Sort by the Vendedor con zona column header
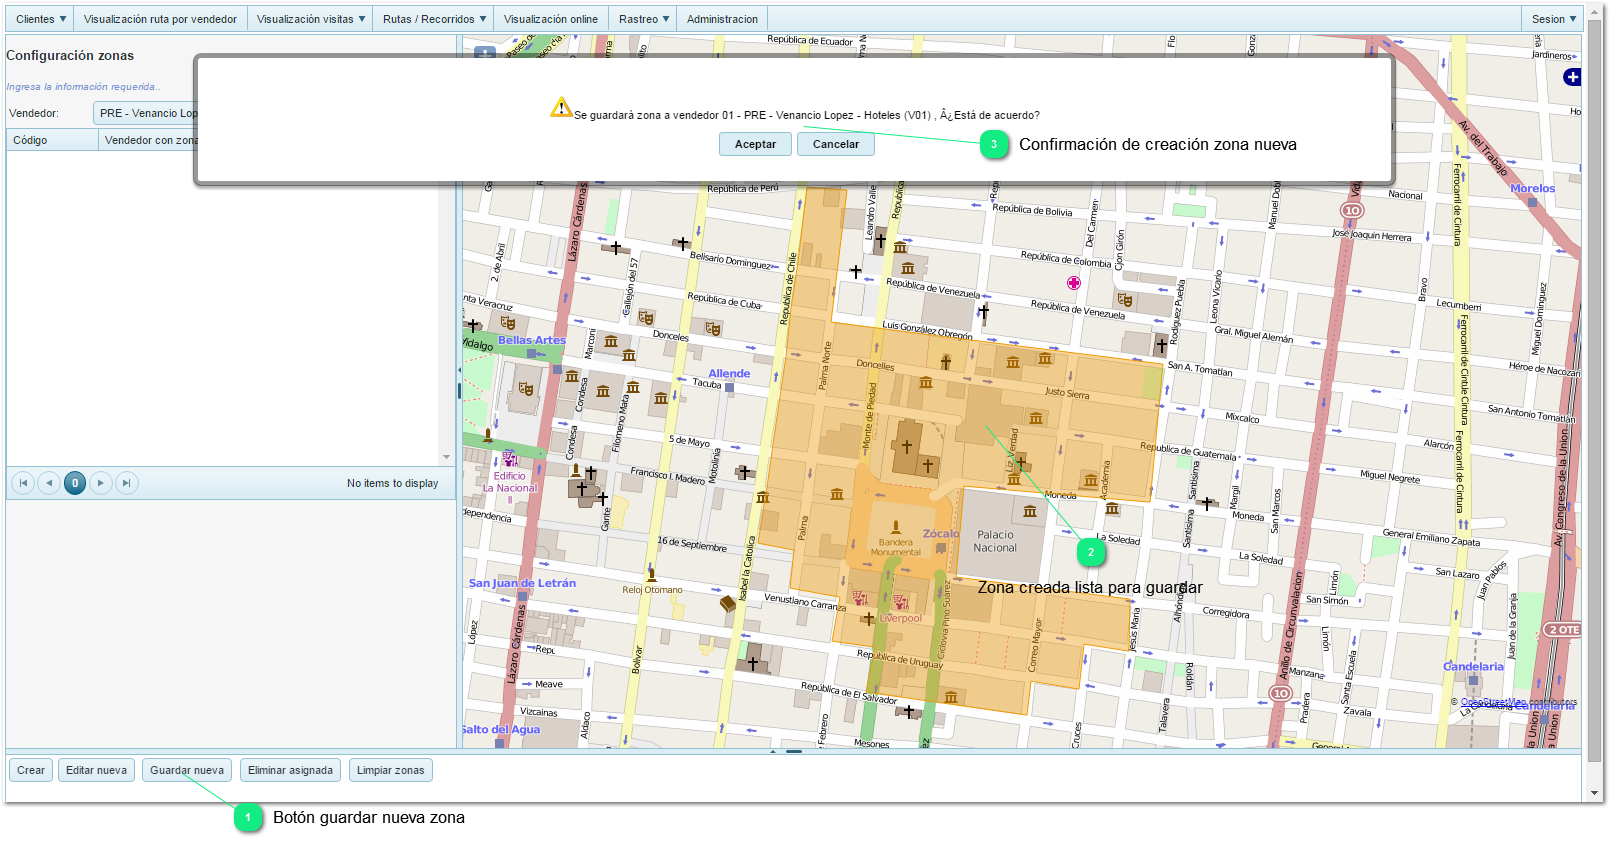The height and width of the screenshot is (850, 1611). tap(150, 140)
